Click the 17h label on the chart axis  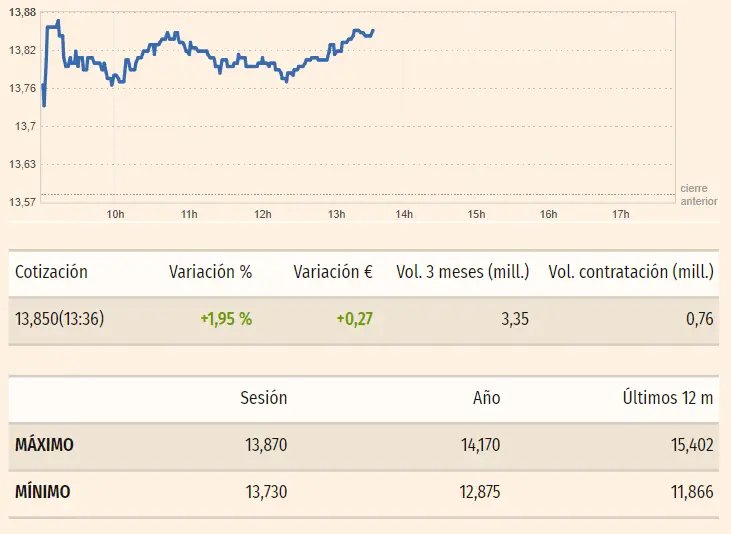pos(620,214)
